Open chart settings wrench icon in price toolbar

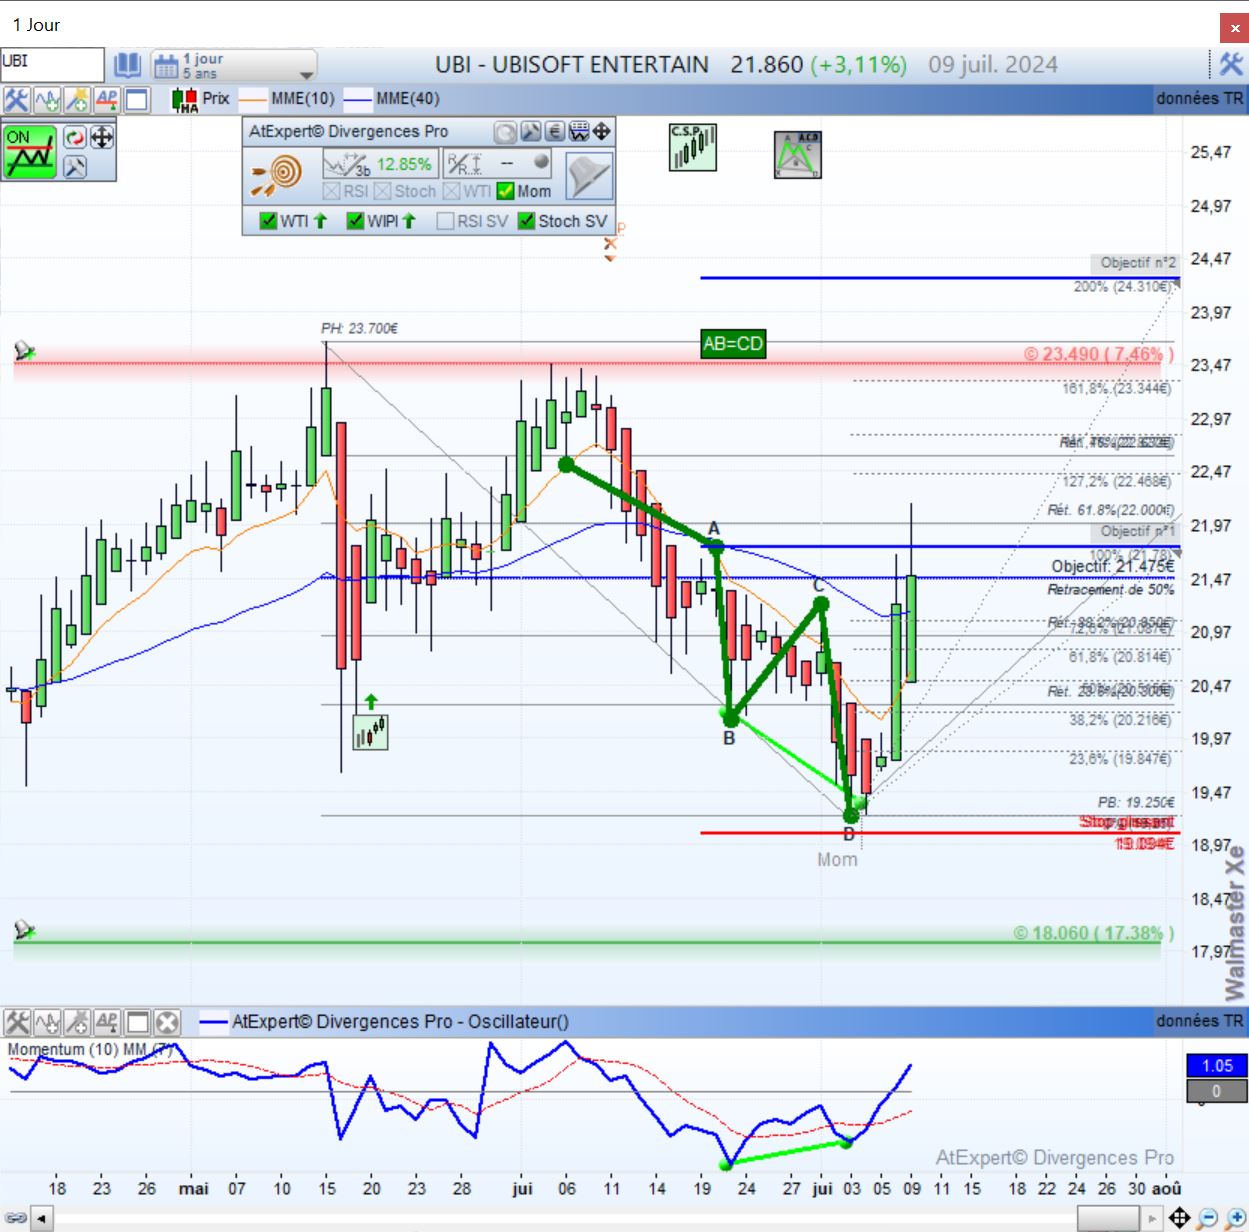16,99
